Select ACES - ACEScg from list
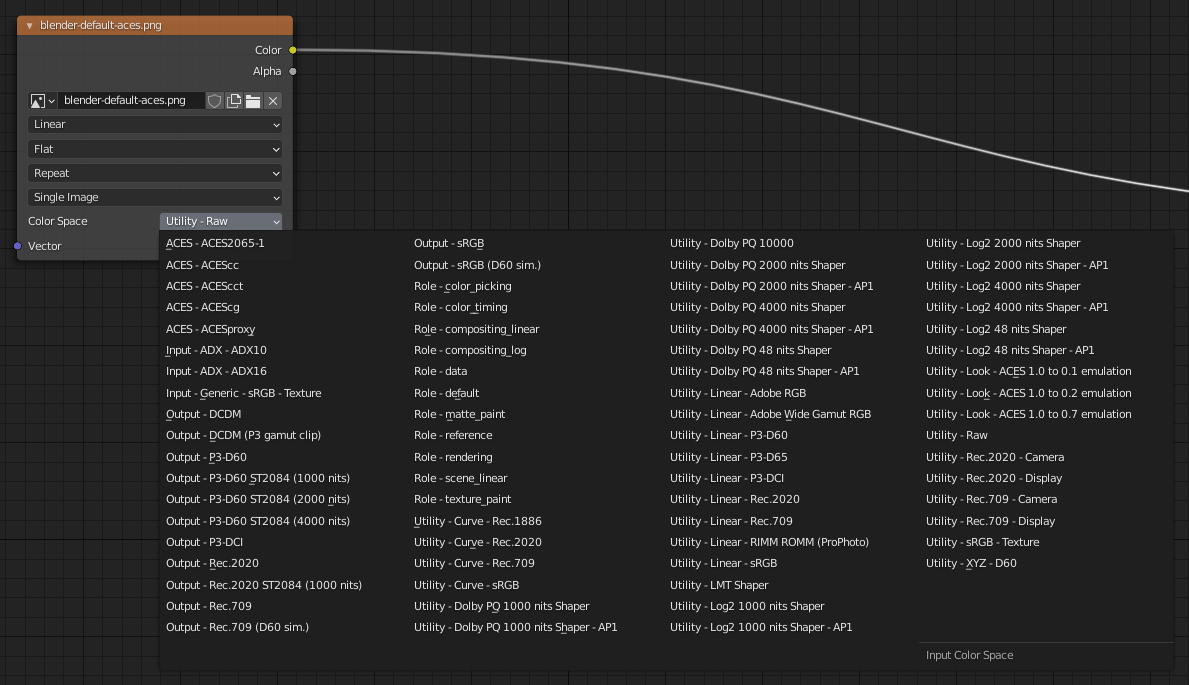 point(203,307)
